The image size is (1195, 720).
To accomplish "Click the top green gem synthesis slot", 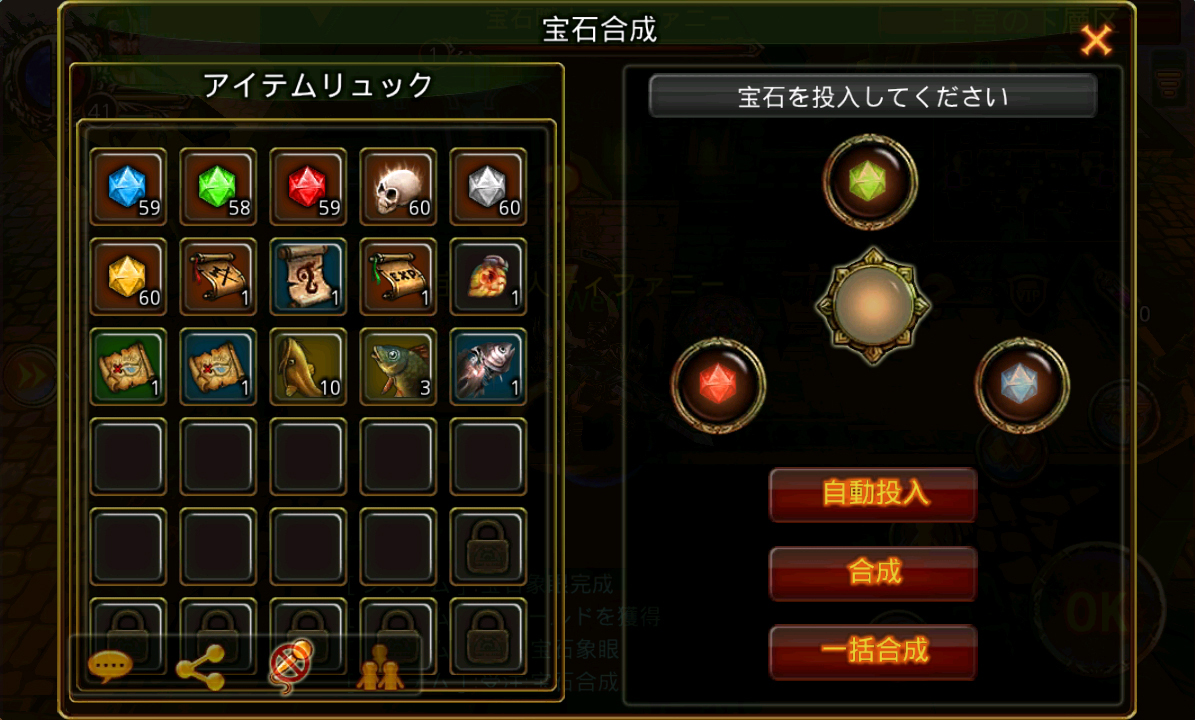I will (870, 181).
